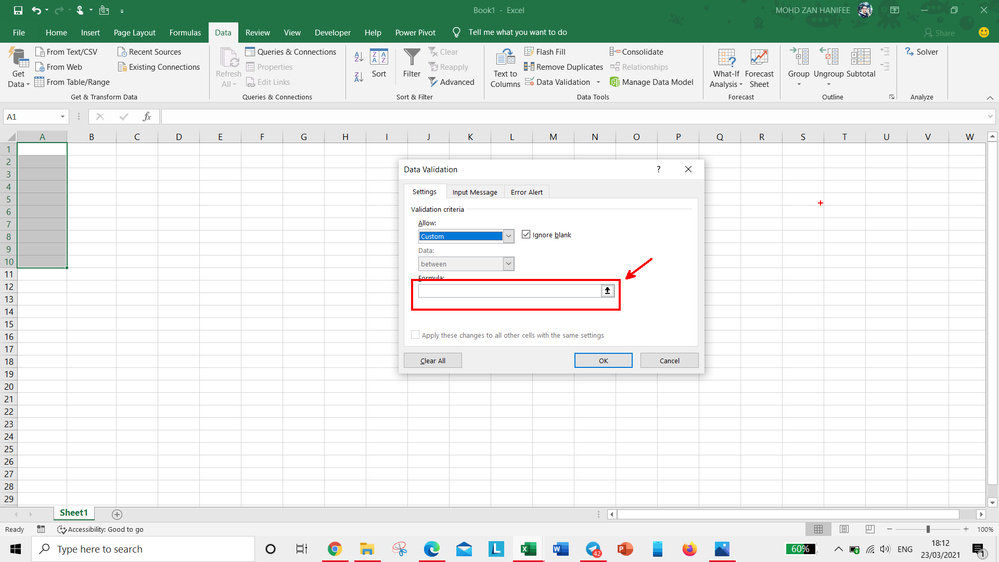Click the column A header
The width and height of the screenshot is (999, 562).
point(42,136)
